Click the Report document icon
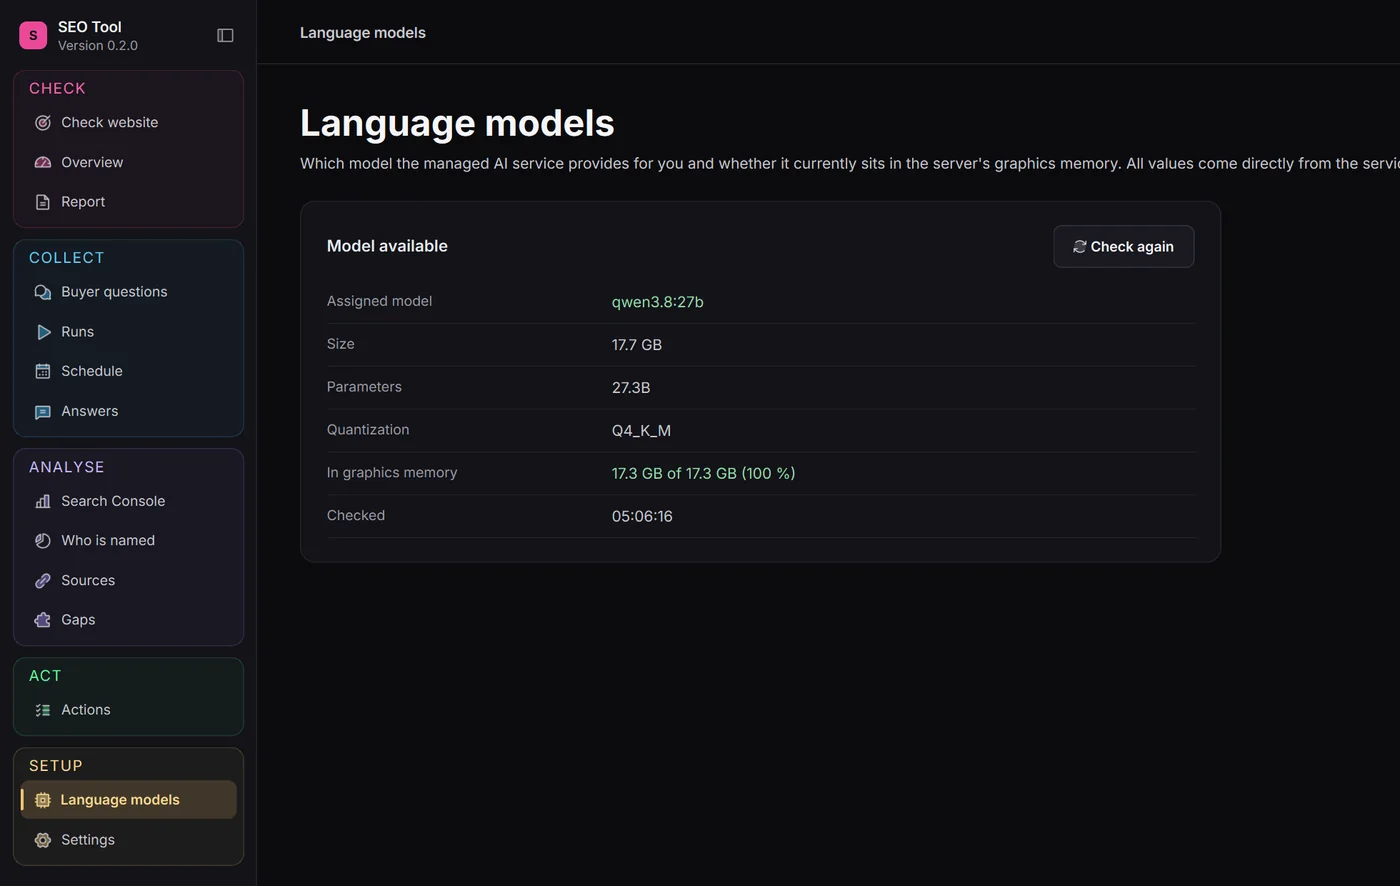Image resolution: width=1400 pixels, height=886 pixels. [43, 202]
